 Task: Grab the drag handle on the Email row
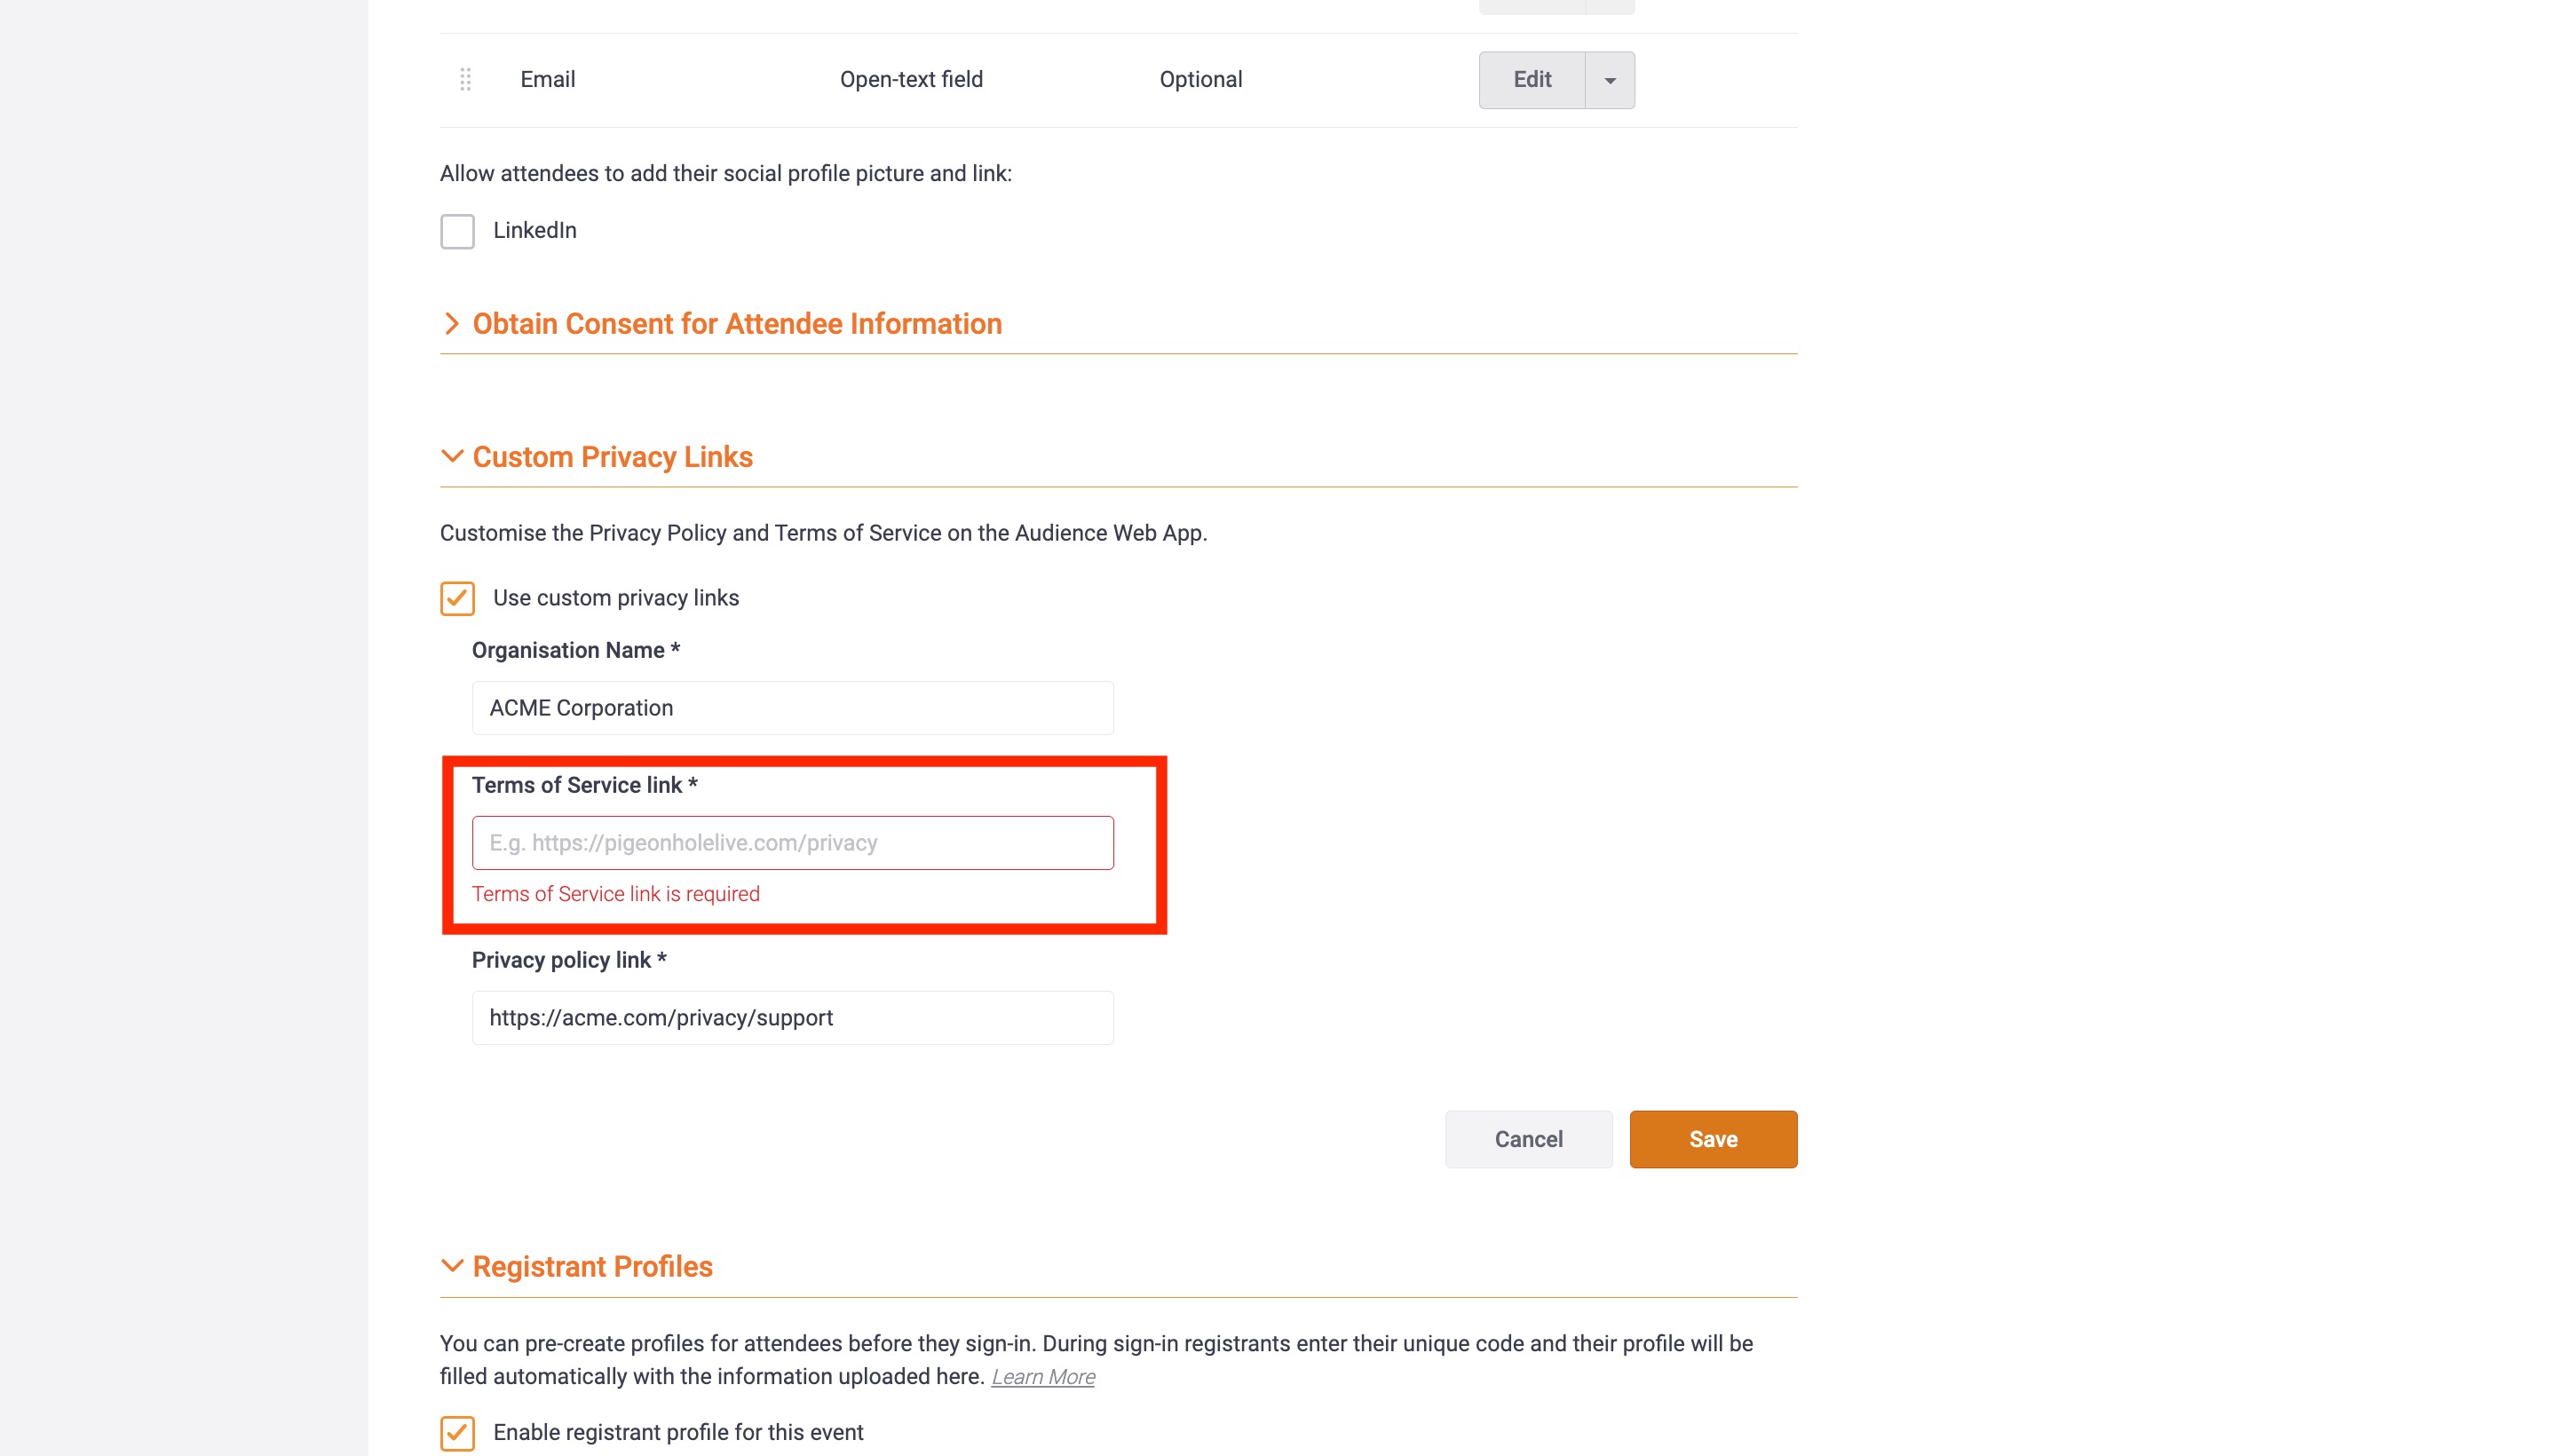point(465,79)
